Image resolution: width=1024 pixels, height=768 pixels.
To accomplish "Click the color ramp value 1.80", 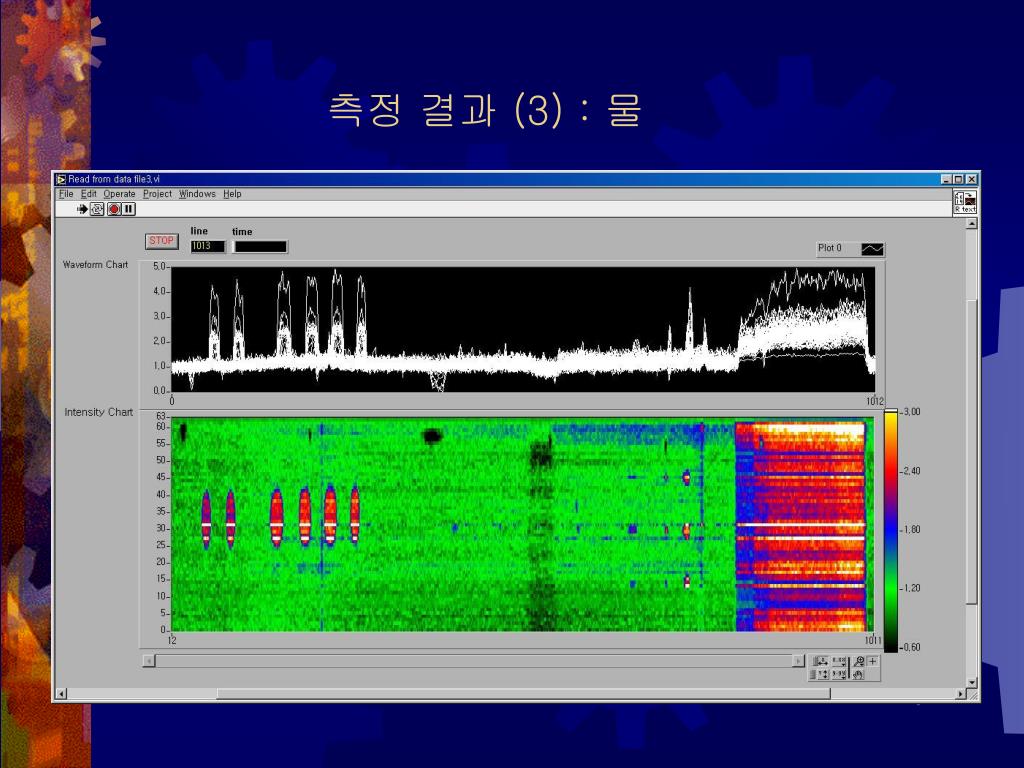I will (911, 530).
